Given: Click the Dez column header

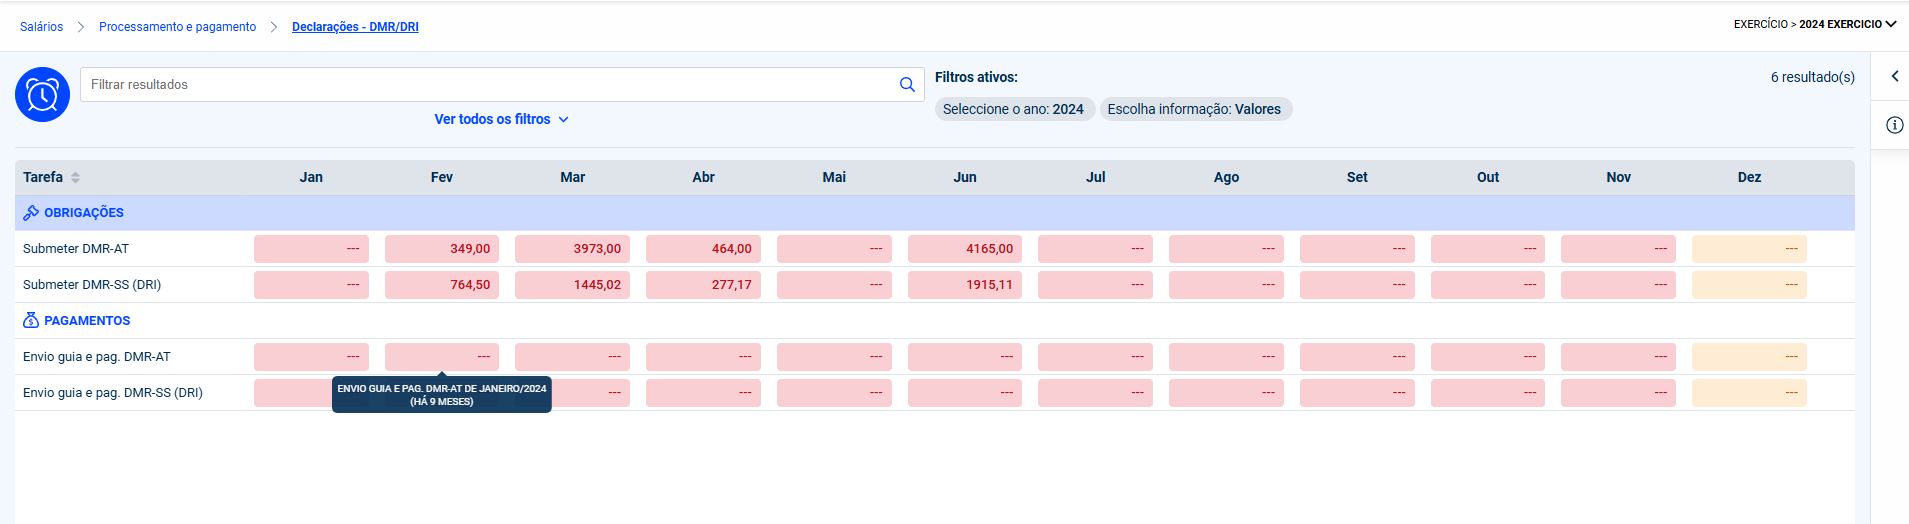Looking at the screenshot, I should coord(1749,177).
